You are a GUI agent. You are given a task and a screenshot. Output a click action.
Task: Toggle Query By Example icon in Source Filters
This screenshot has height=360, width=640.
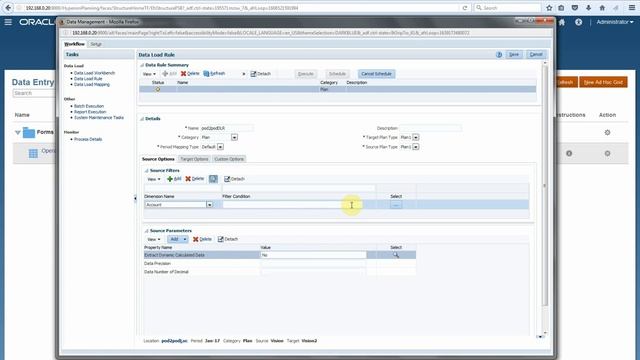coord(213,179)
